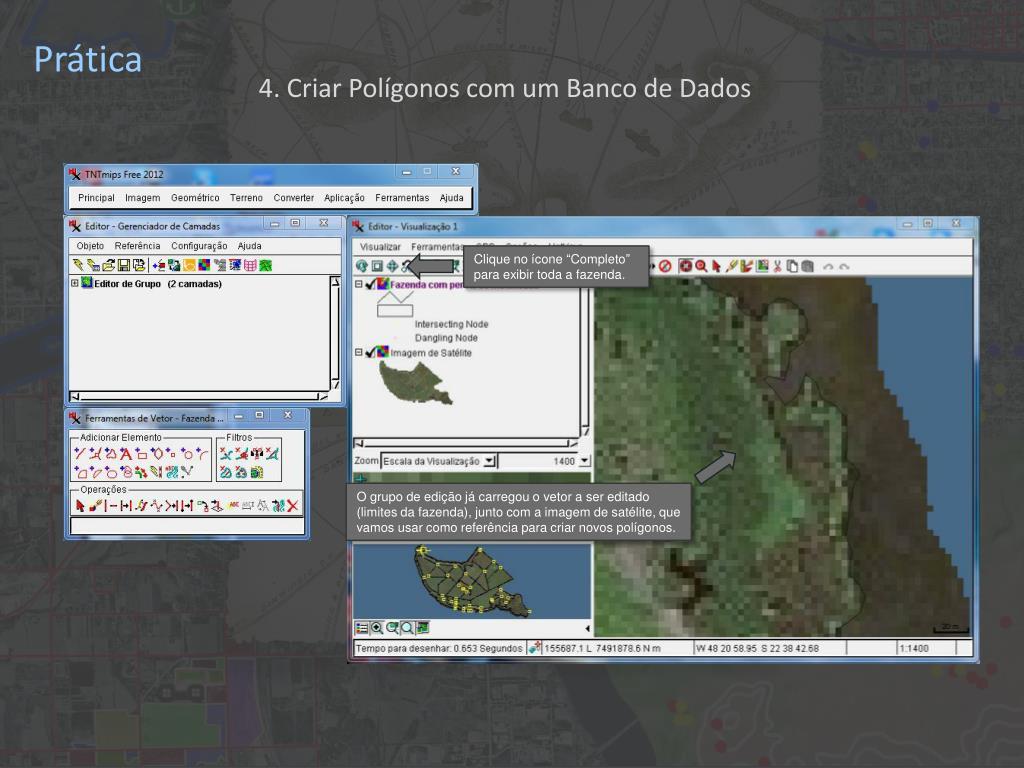The width and height of the screenshot is (1024, 768).
Task: Click the Dangling Node legend label
Action: (446, 338)
